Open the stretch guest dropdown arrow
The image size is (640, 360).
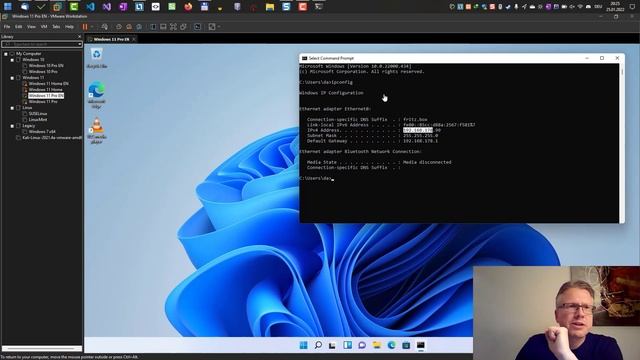tap(219, 27)
